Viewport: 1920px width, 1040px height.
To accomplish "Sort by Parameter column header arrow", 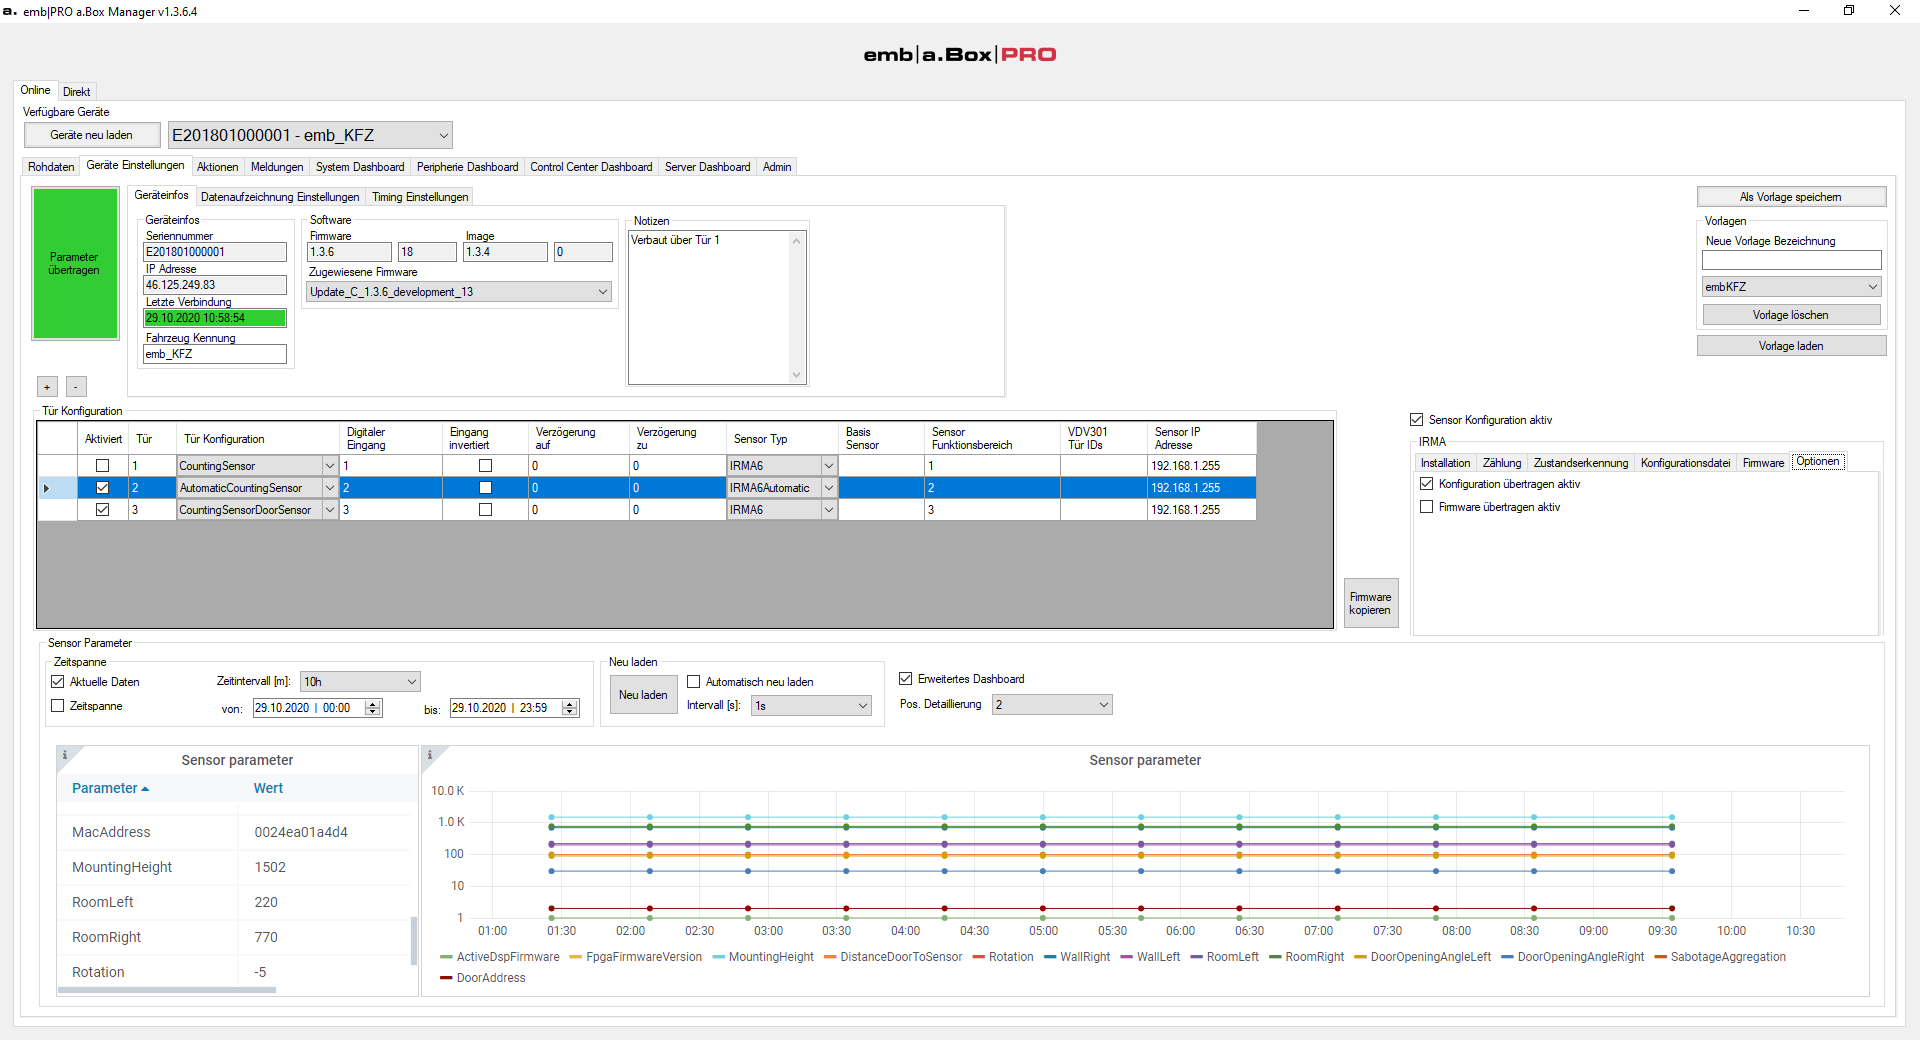I will [x=145, y=789].
